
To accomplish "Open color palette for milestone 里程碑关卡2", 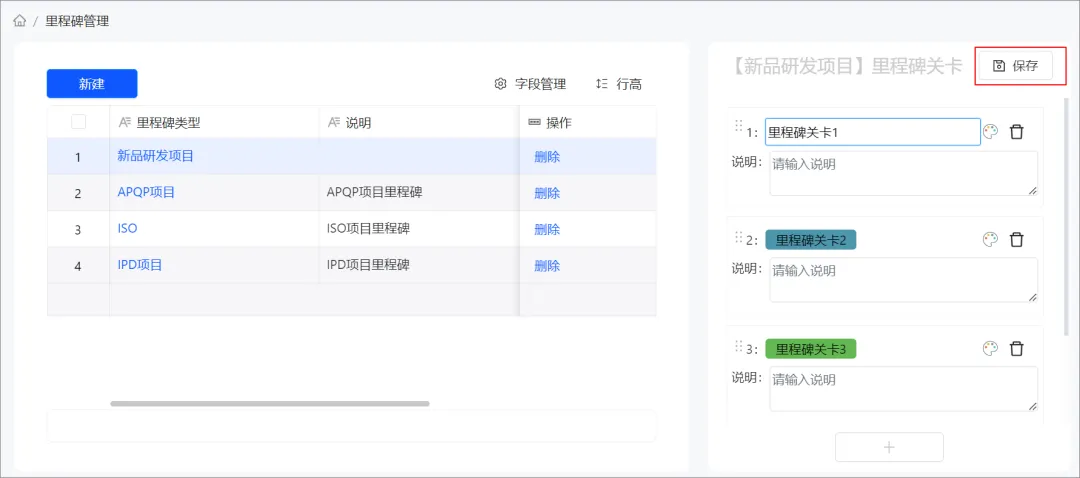I will click(x=990, y=240).
